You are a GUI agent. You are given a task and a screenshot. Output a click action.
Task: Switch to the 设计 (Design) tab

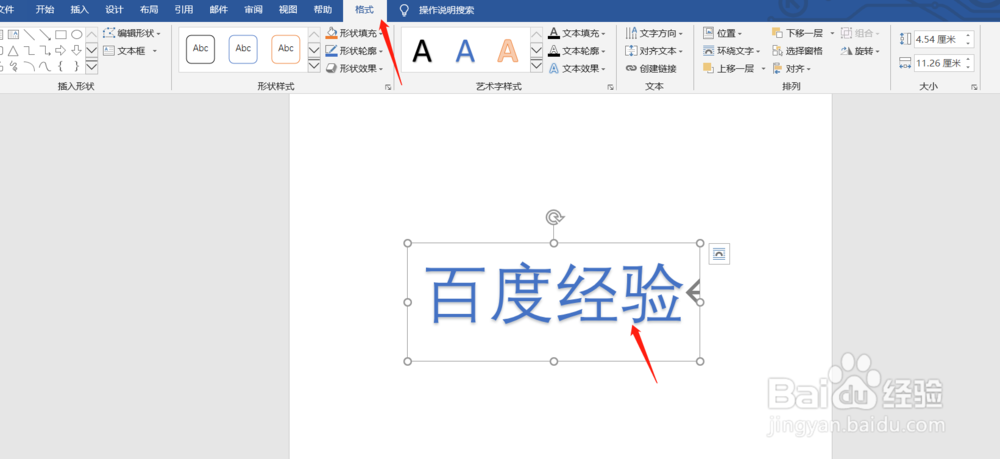114,10
